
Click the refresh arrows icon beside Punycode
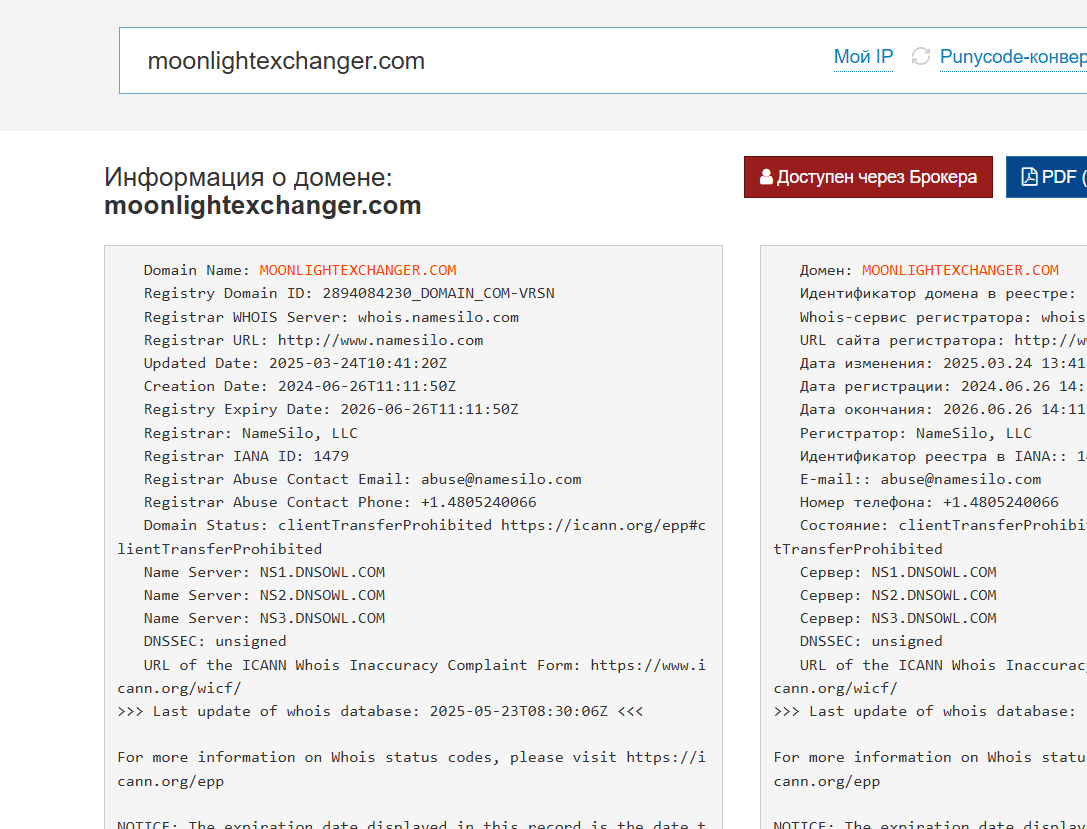921,56
